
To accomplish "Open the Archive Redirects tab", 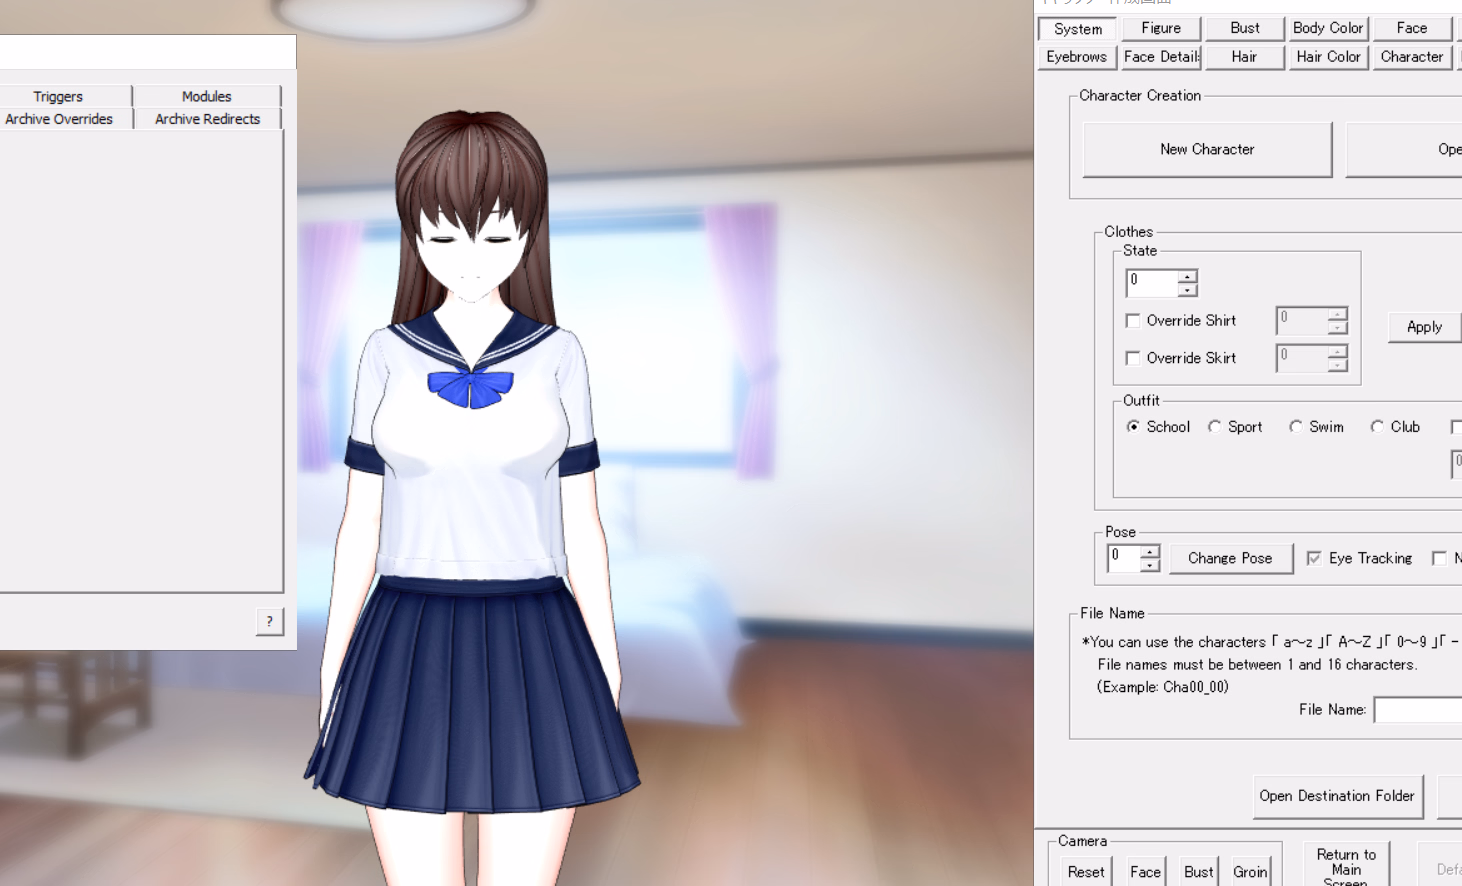I will (207, 119).
